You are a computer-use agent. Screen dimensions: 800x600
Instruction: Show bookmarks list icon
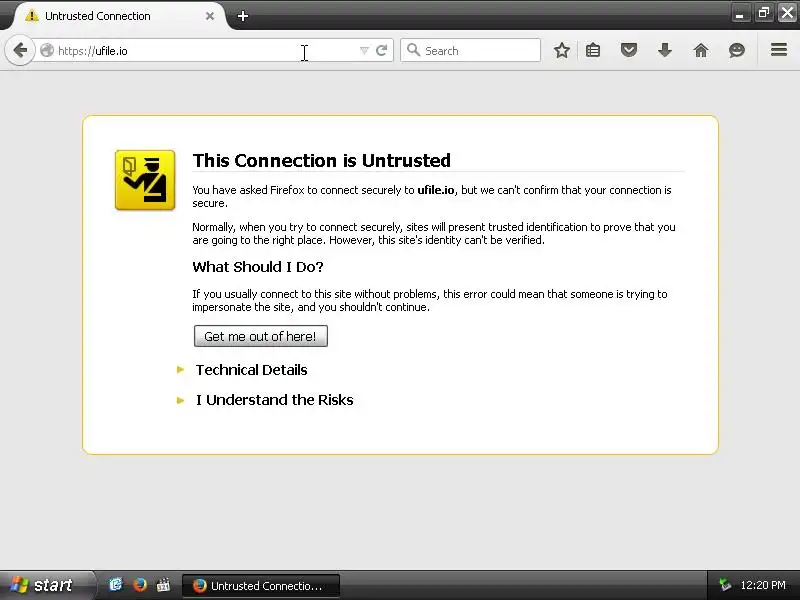pyautogui.click(x=593, y=50)
